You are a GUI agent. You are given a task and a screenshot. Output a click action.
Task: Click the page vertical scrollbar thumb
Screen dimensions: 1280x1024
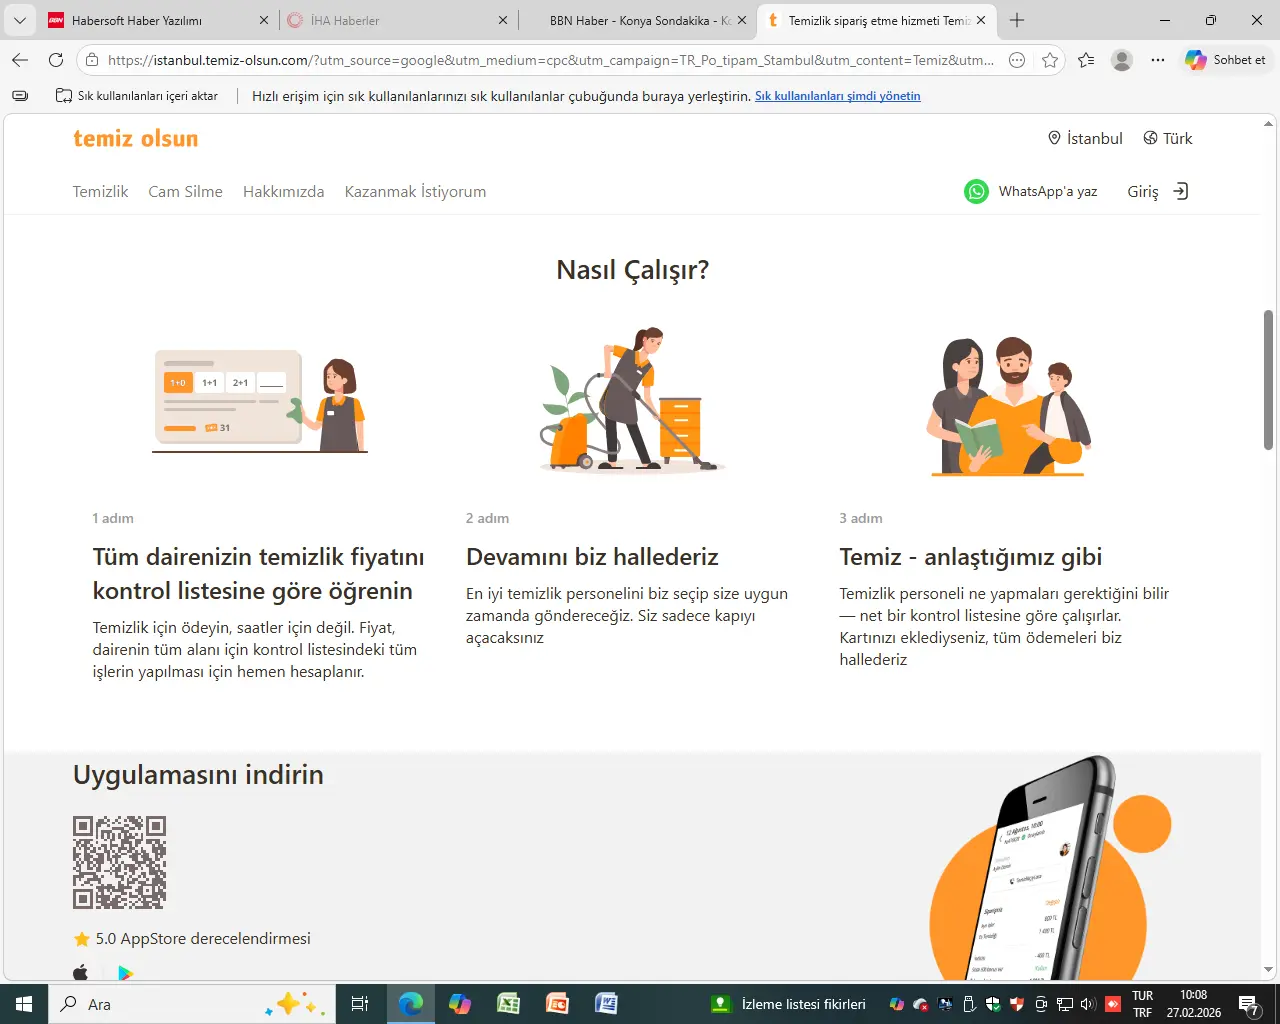(x=1268, y=380)
